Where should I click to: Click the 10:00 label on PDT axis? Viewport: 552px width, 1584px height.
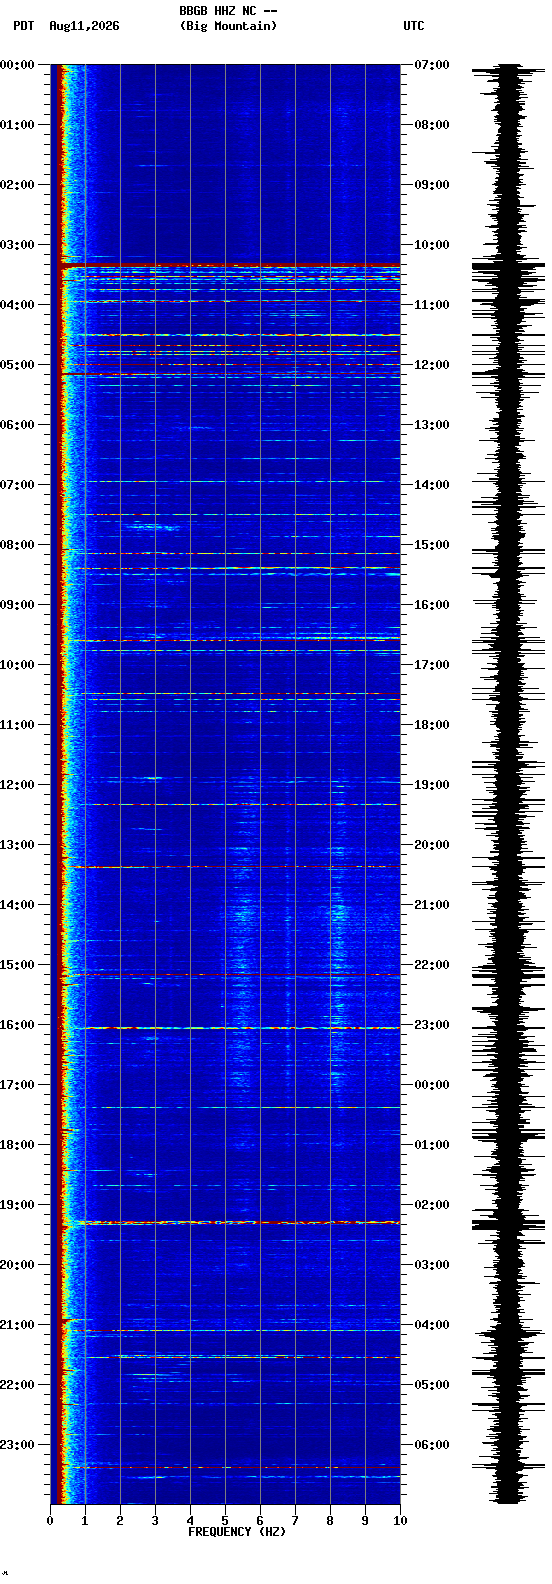pos(17,665)
